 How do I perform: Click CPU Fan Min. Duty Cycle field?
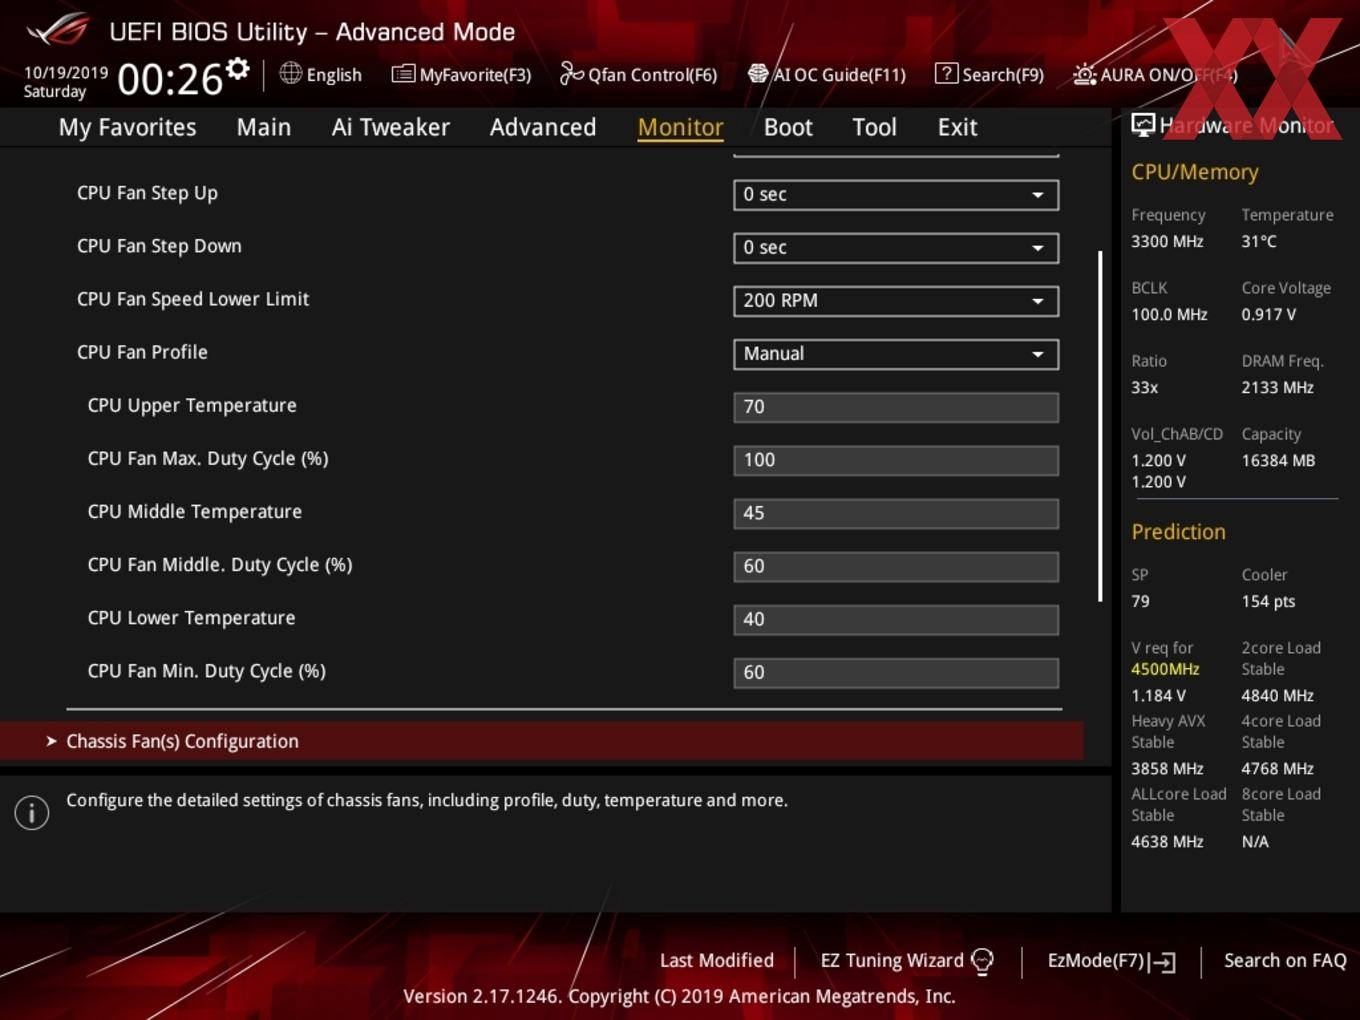pyautogui.click(x=896, y=672)
